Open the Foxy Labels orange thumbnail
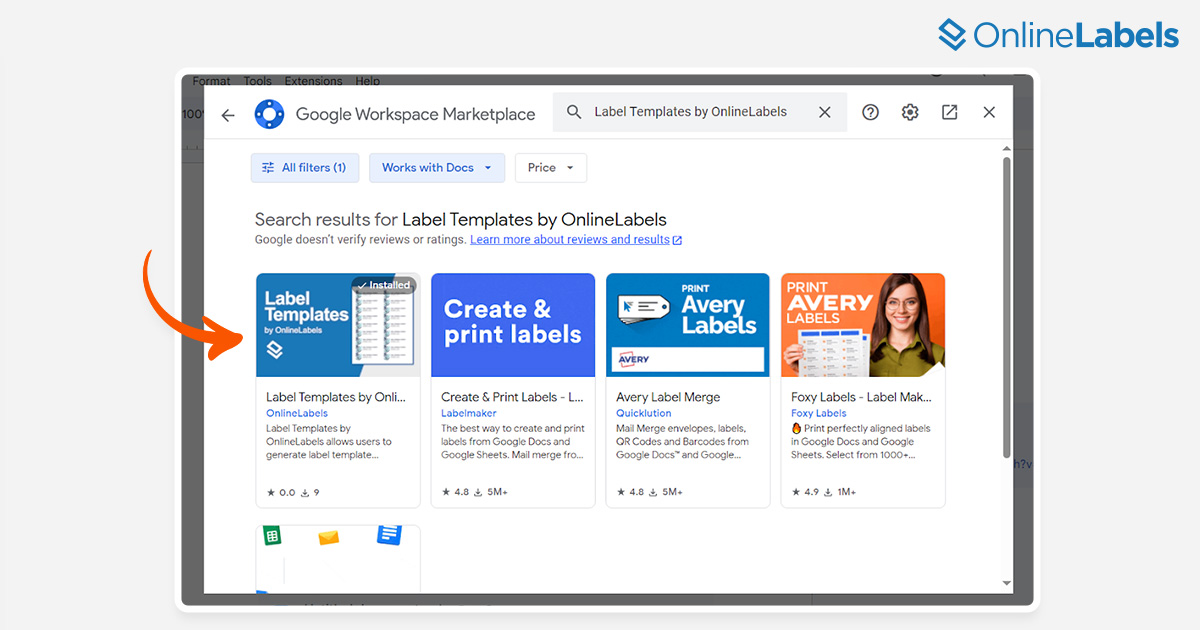The height and width of the screenshot is (630, 1200). tap(863, 325)
